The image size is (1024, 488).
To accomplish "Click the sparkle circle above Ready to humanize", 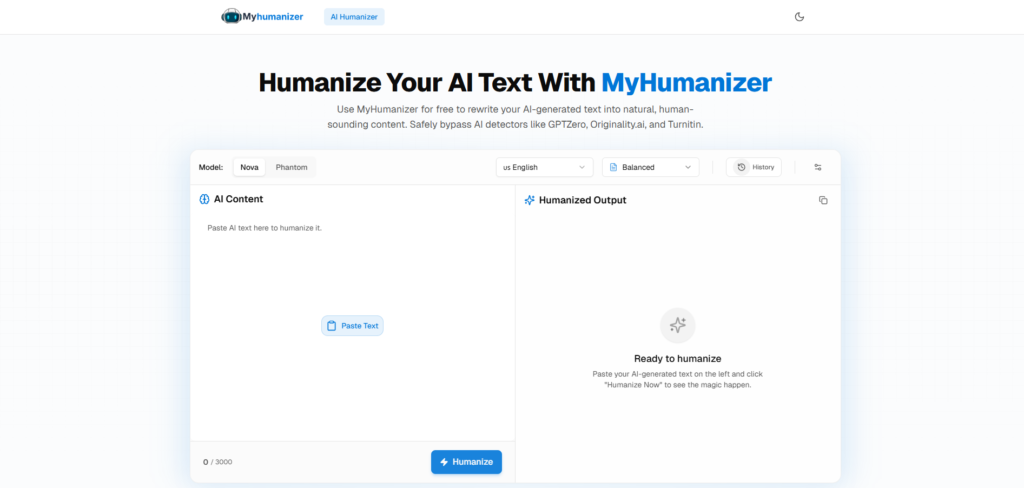I will 678,325.
